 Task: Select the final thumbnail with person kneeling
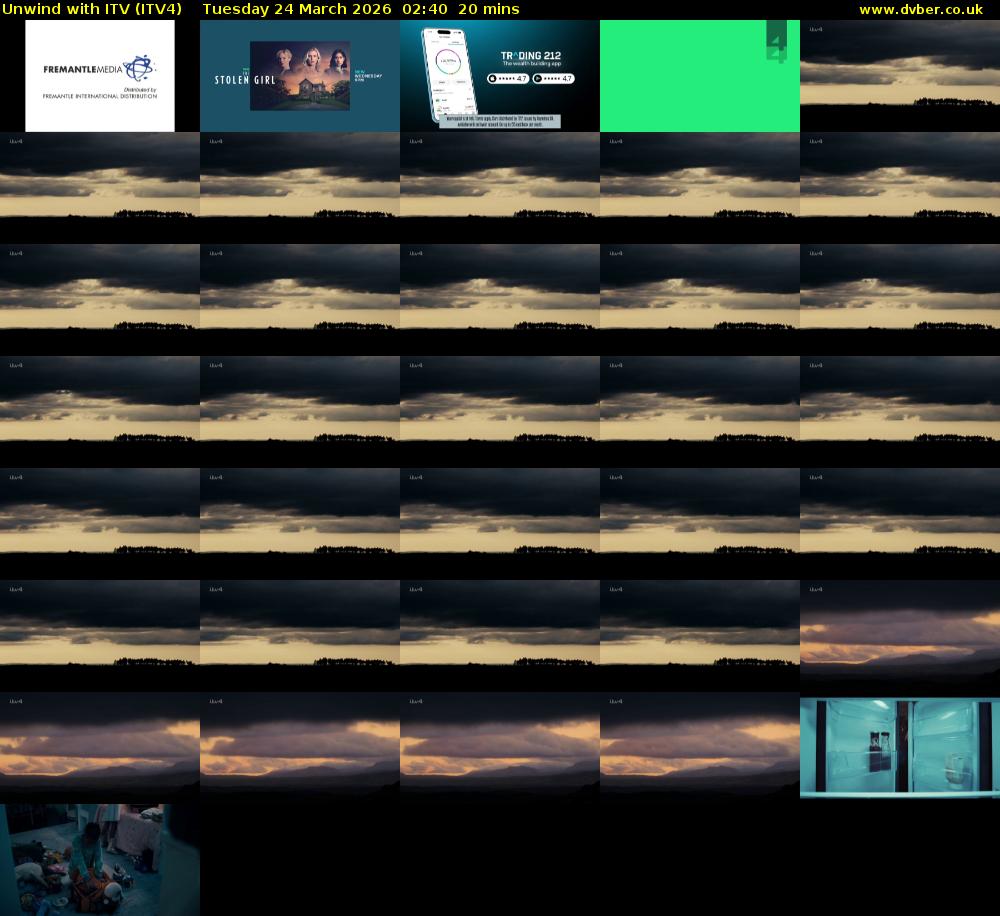pos(100,860)
